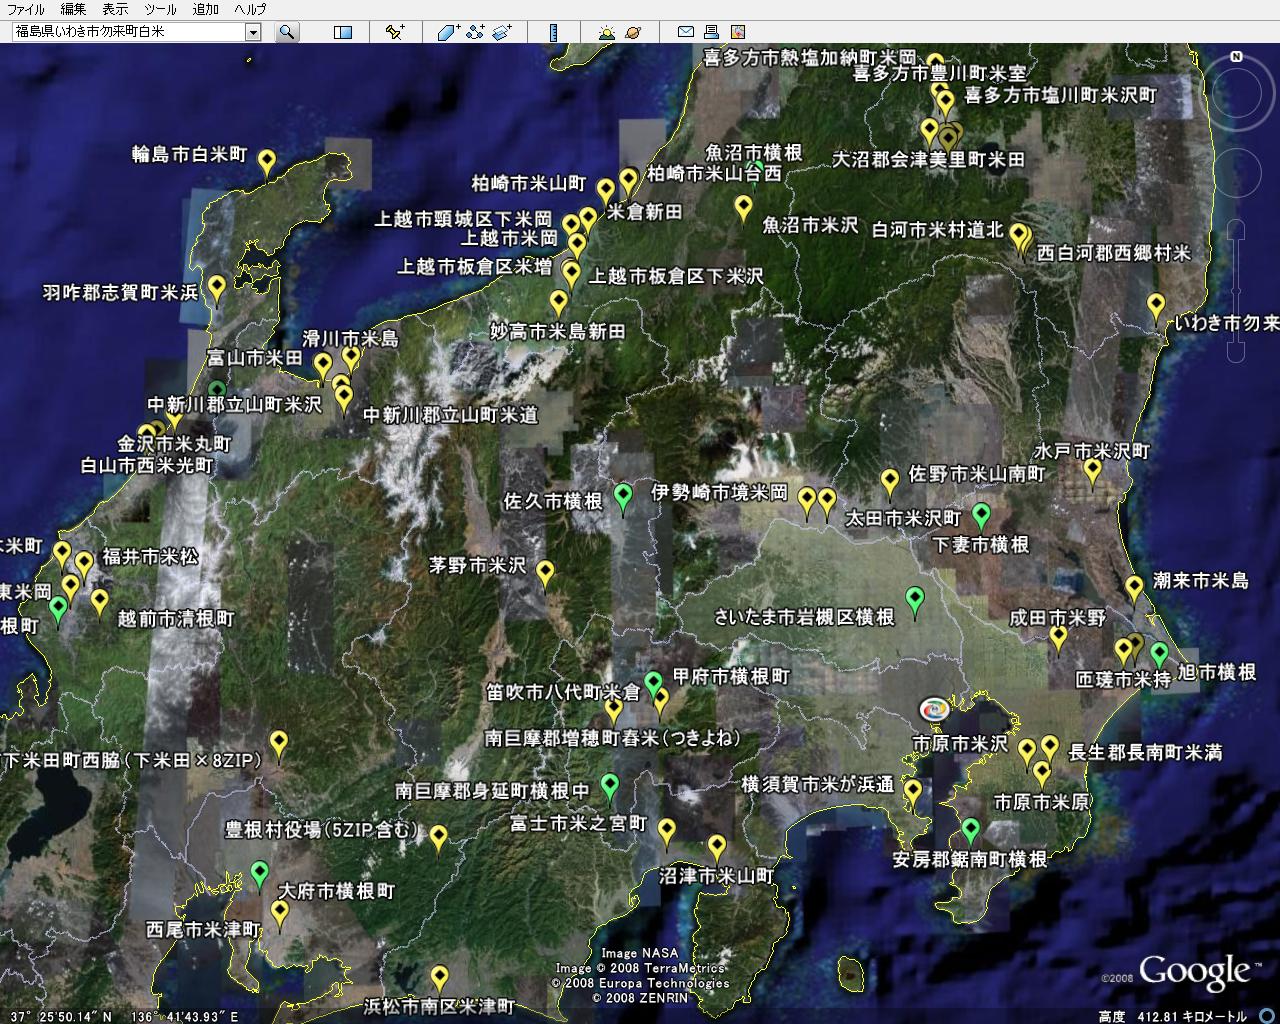Click the N compass north indicator
Screen dimensions: 1280x1024
(x=1236, y=57)
